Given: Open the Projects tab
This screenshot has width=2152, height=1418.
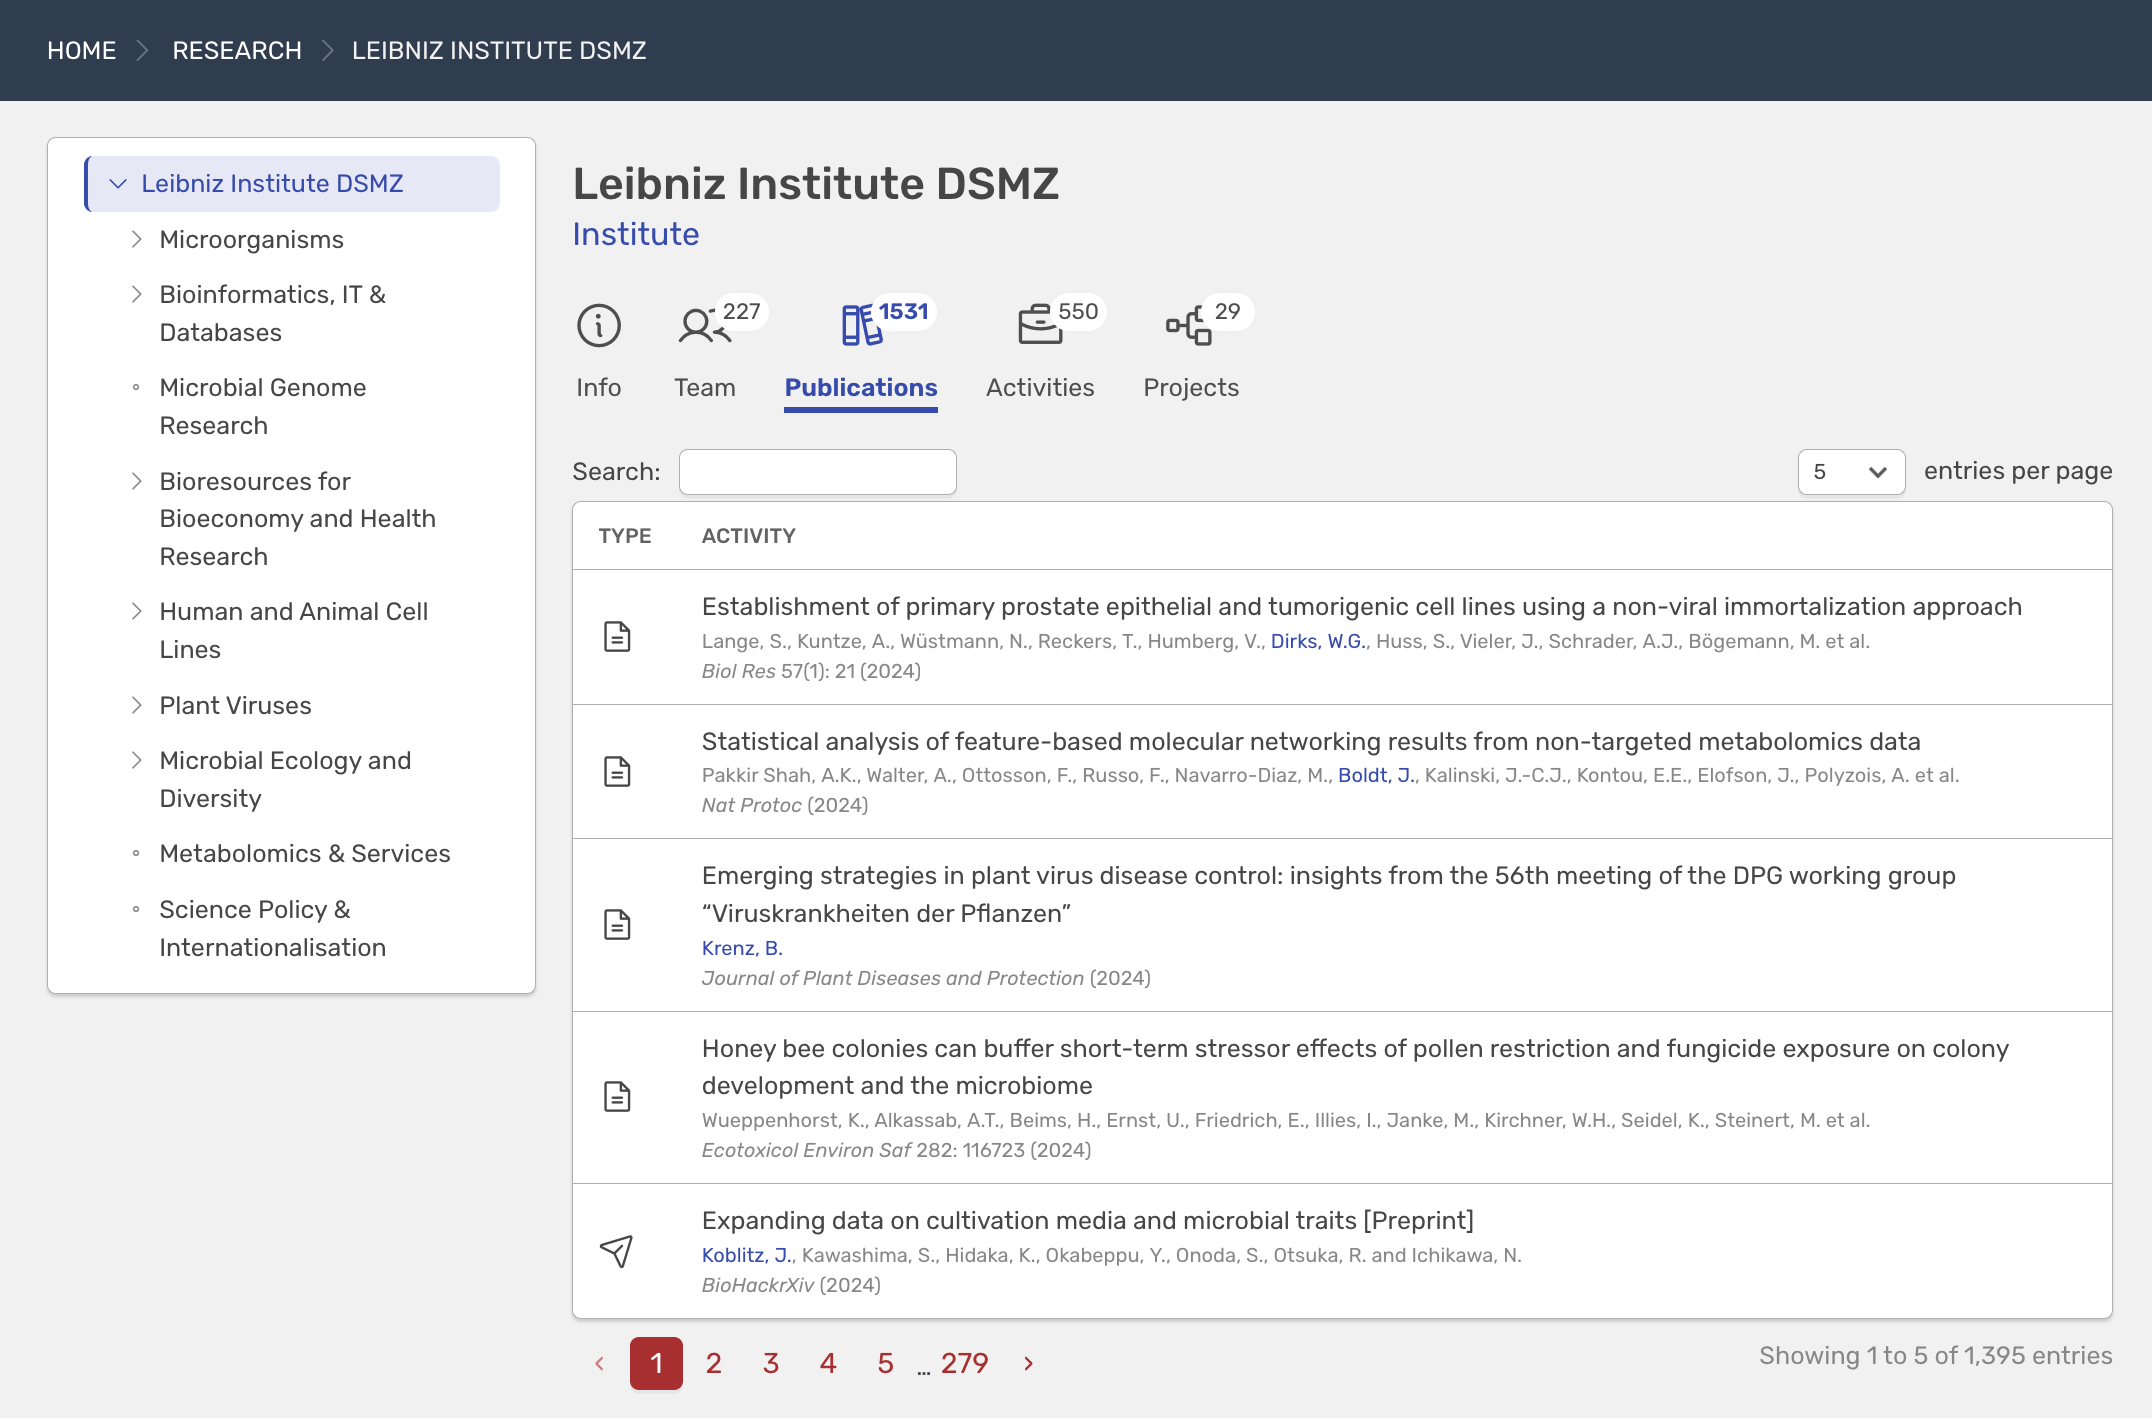Looking at the screenshot, I should (x=1191, y=388).
